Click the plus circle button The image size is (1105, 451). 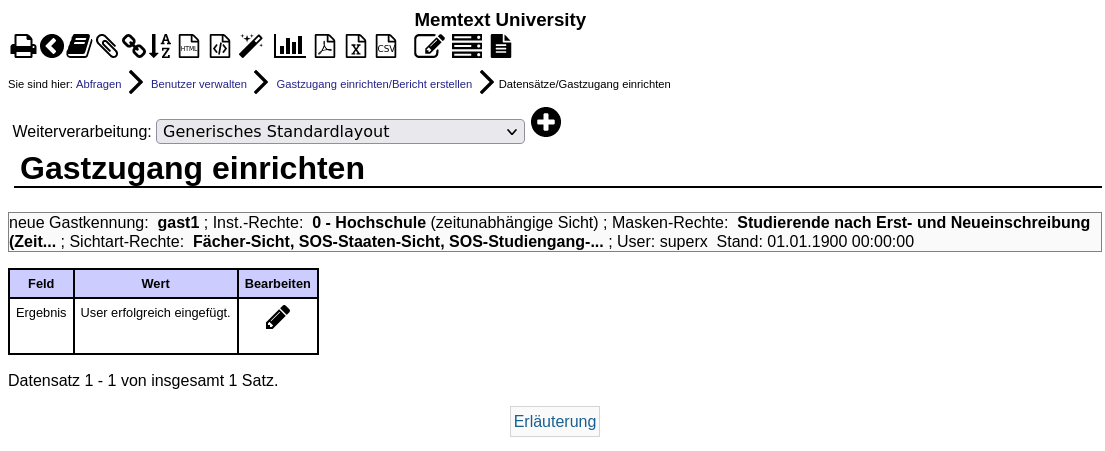pos(546,123)
